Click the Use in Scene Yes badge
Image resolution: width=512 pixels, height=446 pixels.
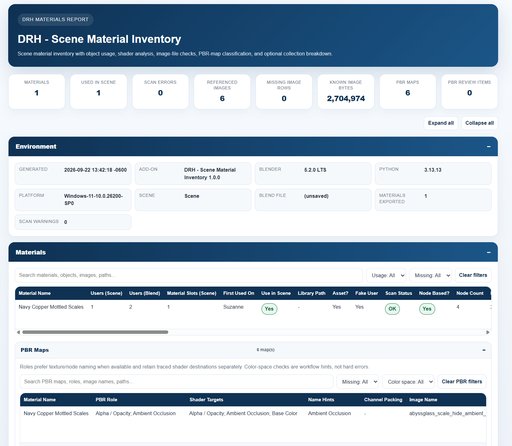tap(269, 309)
